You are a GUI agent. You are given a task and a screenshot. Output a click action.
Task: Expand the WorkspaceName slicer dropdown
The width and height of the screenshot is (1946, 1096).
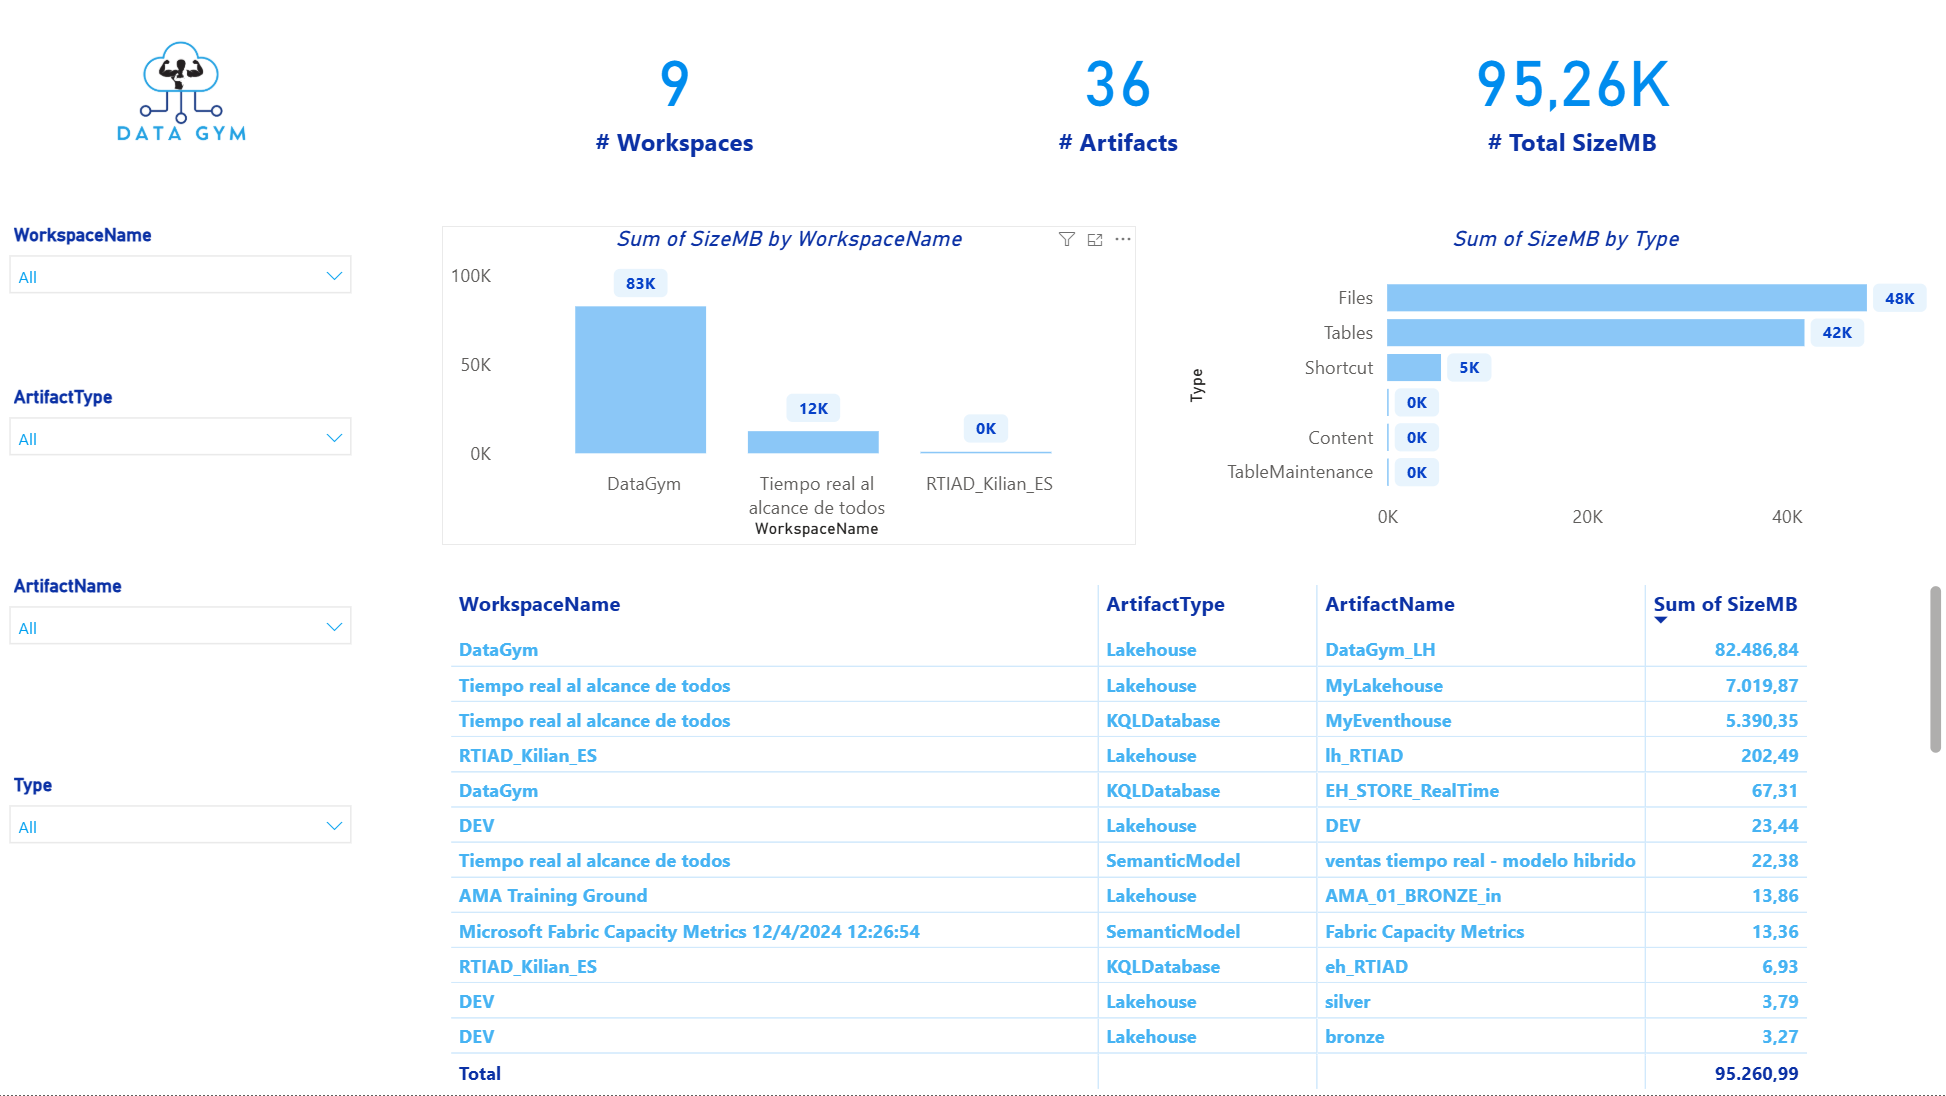tap(180, 276)
